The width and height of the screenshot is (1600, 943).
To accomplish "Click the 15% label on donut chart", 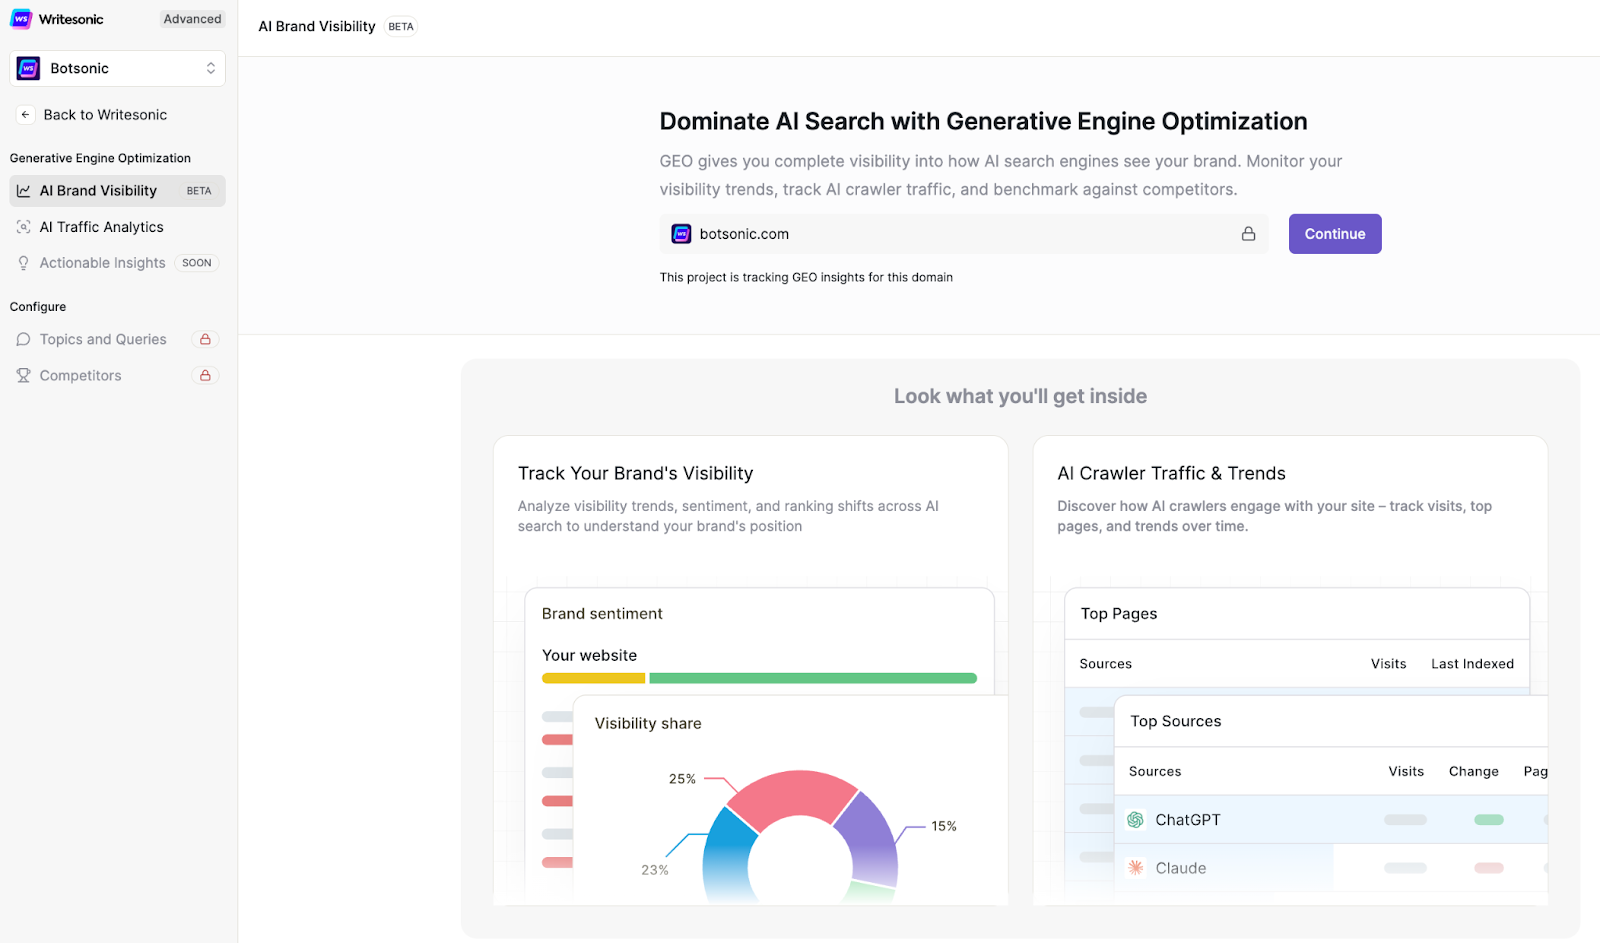I will [944, 826].
